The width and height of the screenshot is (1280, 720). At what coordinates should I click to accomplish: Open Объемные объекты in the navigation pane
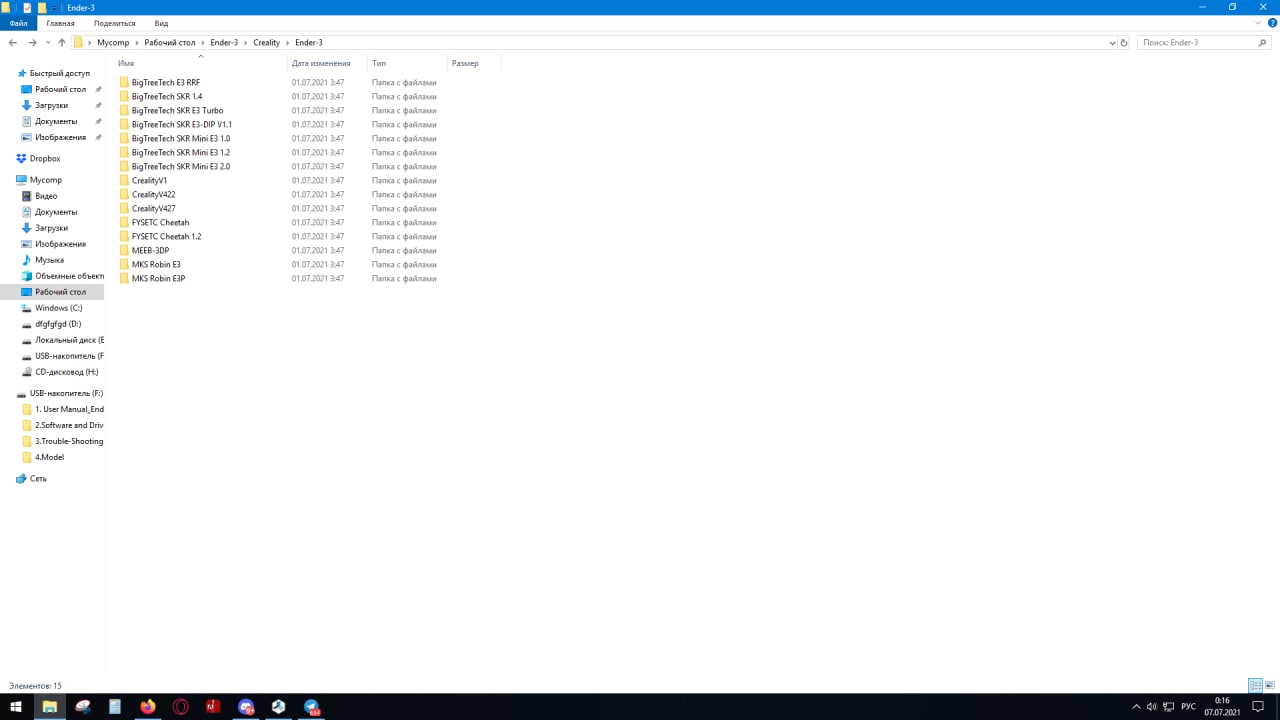click(x=69, y=276)
